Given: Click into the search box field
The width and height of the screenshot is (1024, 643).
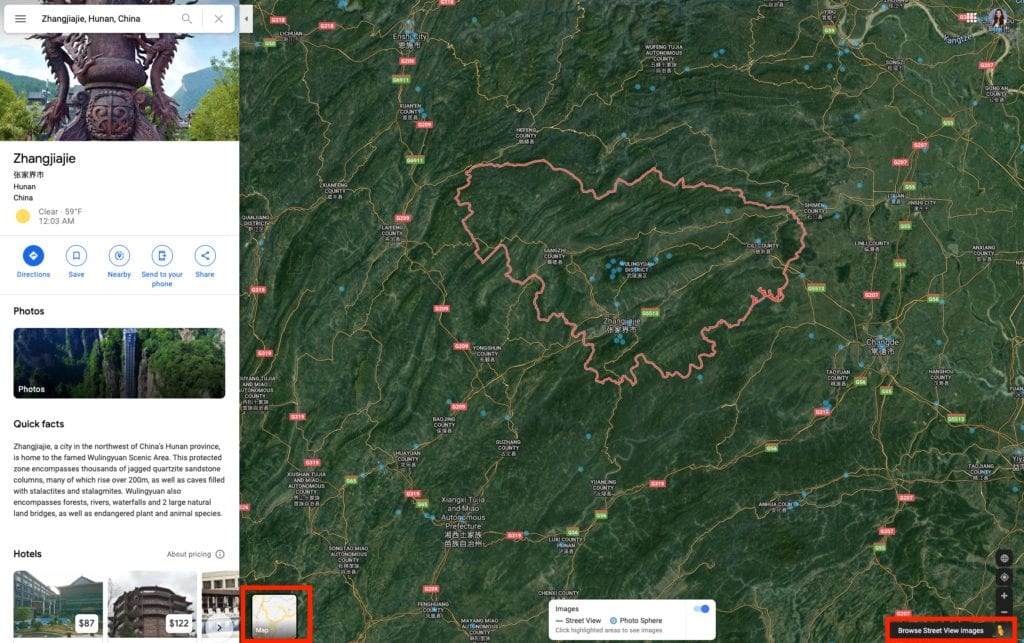Looking at the screenshot, I should click(x=105, y=19).
